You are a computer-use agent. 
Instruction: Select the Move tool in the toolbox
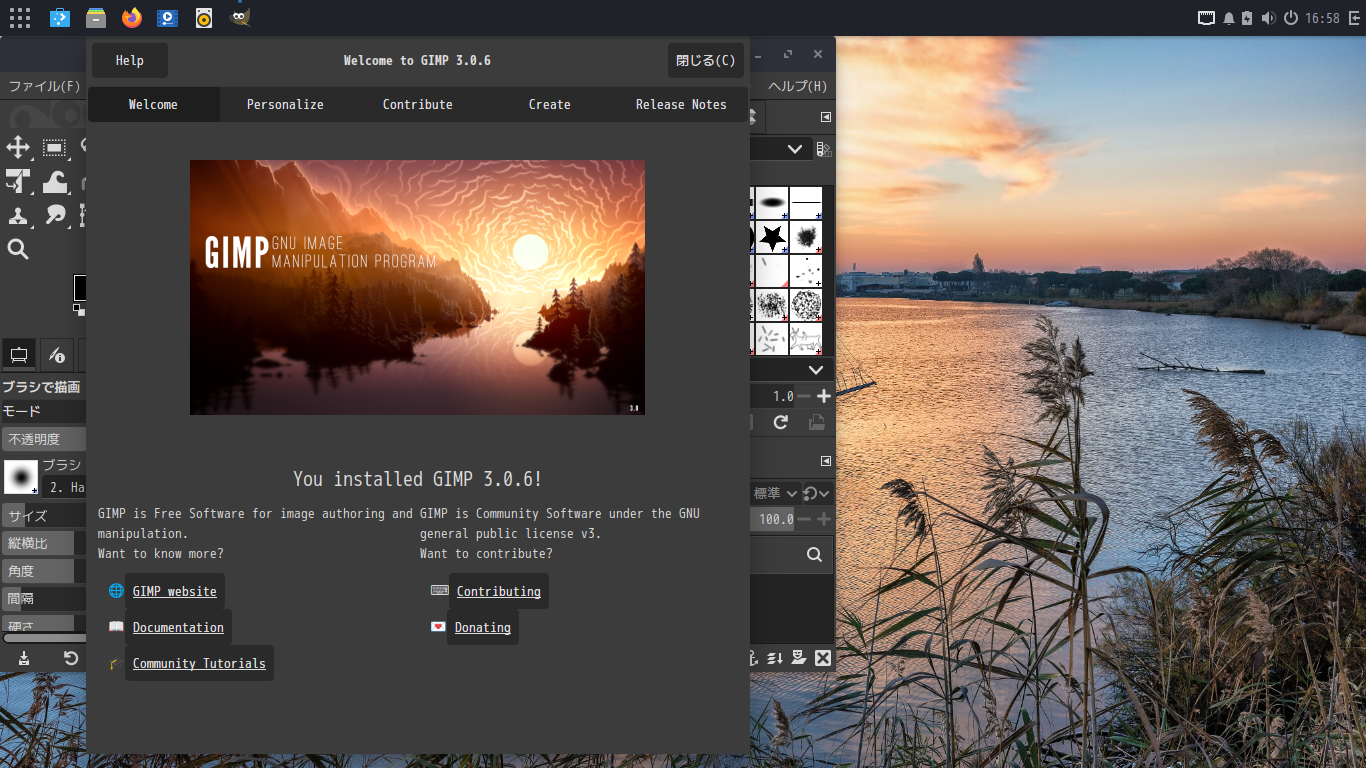[x=17, y=147]
